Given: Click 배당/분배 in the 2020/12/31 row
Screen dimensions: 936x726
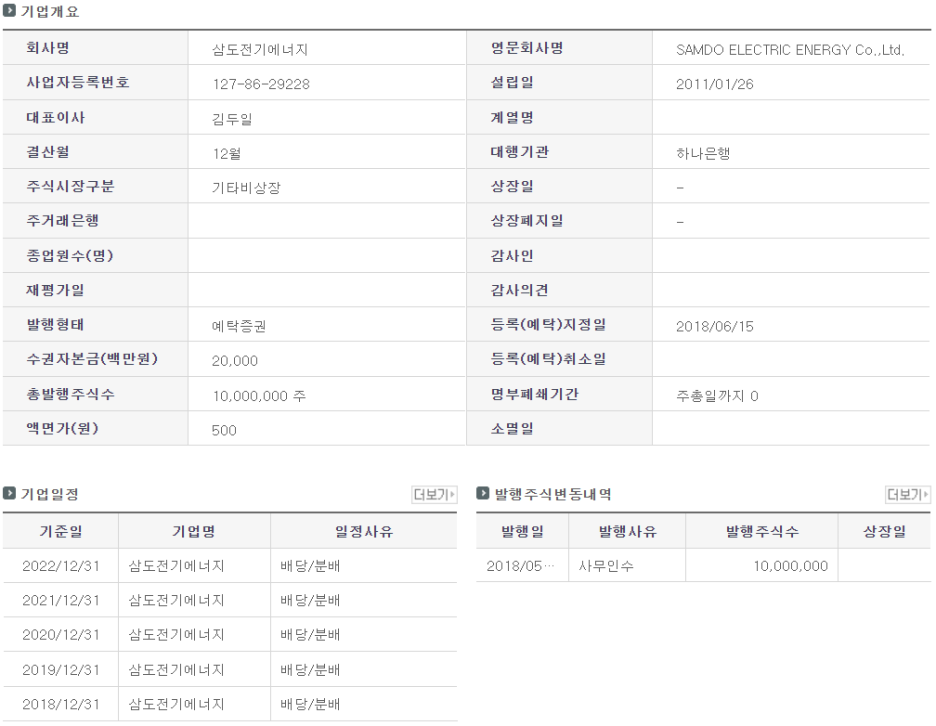Looking at the screenshot, I should coord(310,635).
